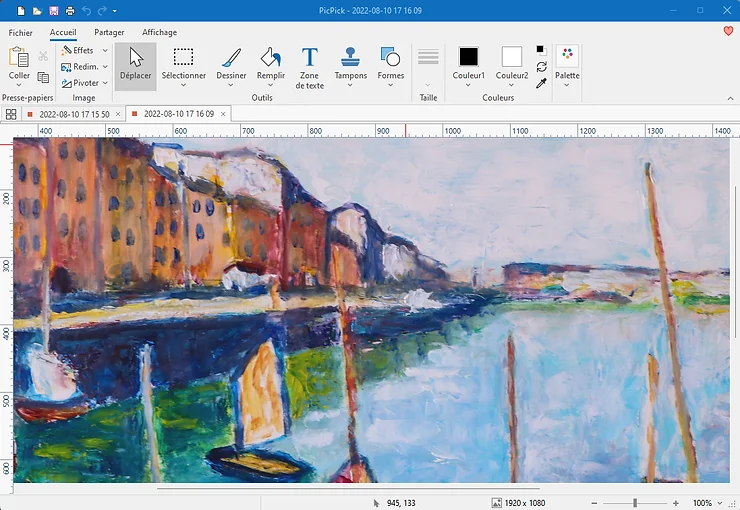The width and height of the screenshot is (740, 510).
Task: Click the black Couleur1 swatch
Action: [x=469, y=57]
